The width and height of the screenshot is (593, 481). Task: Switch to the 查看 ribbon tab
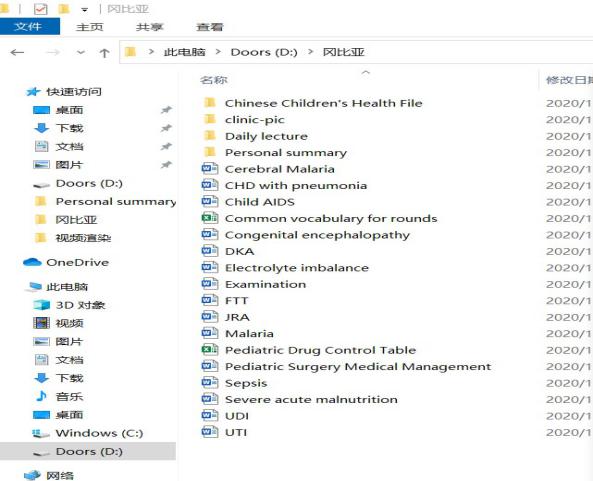(x=210, y=27)
